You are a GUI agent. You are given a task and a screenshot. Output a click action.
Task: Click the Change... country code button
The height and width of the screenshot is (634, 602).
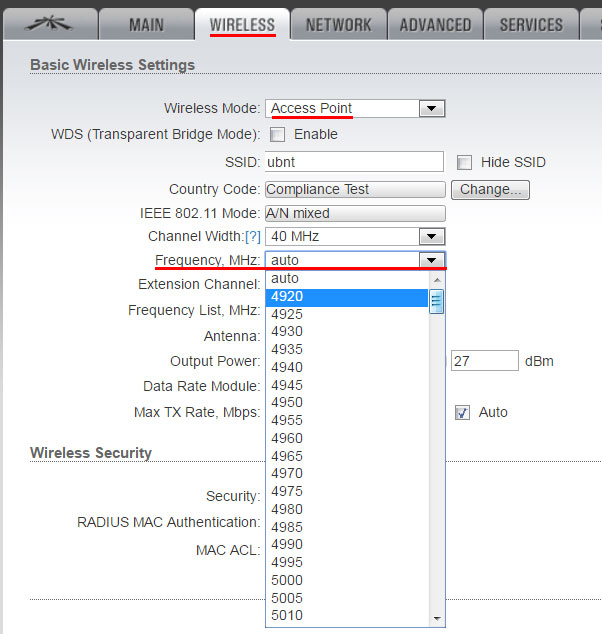(x=490, y=189)
